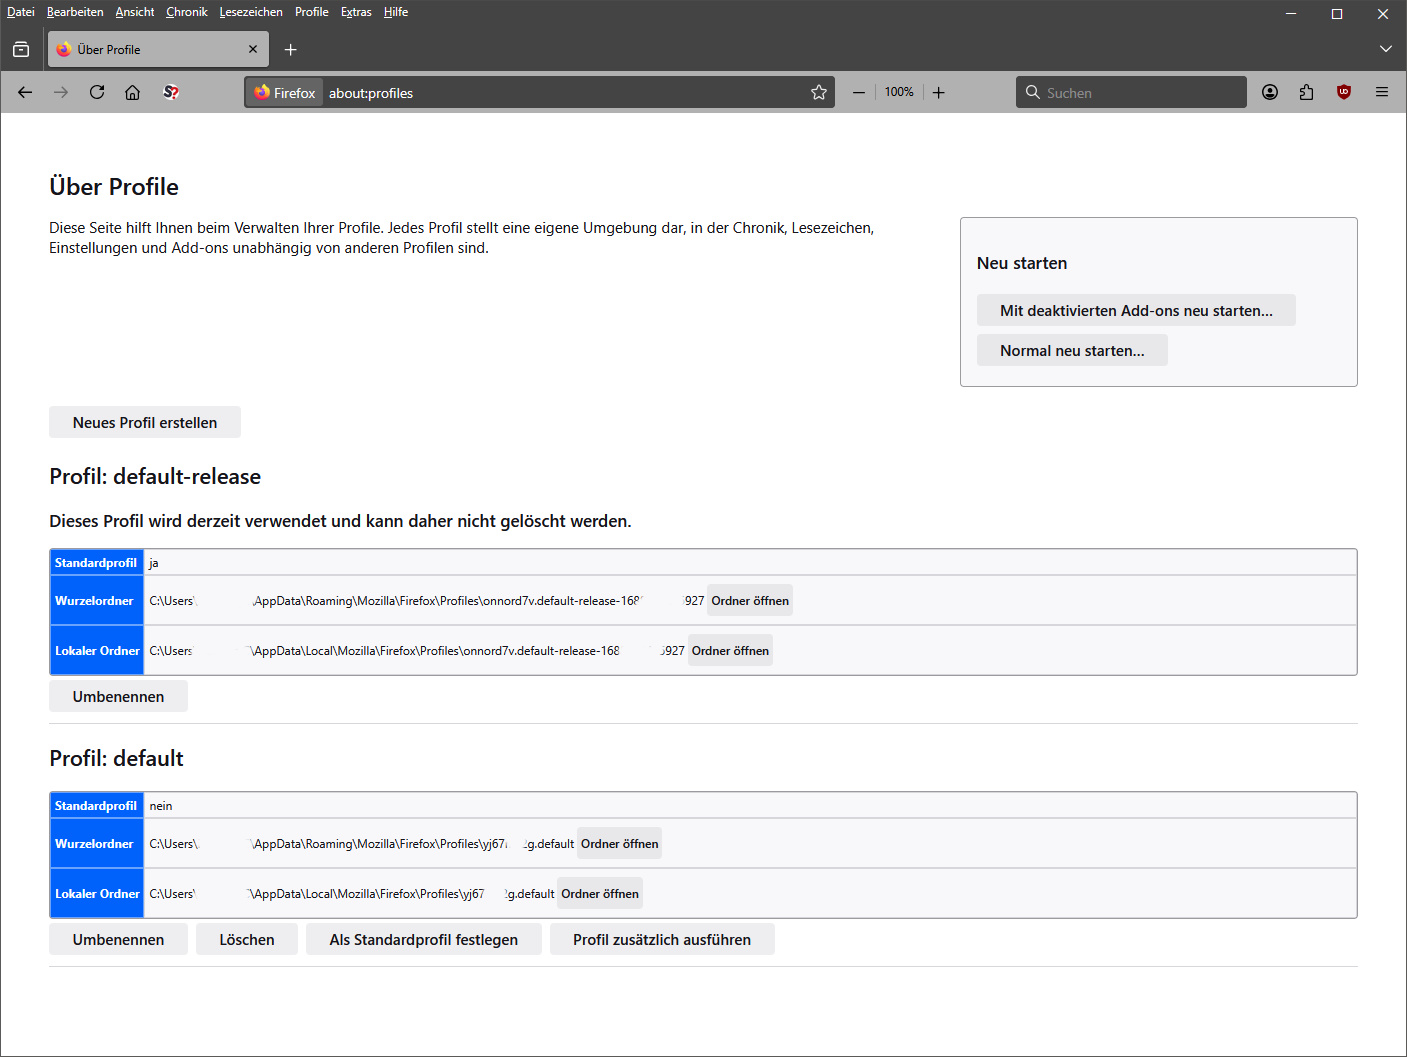
Task: Click the uBlock Origin shield icon
Action: click(x=1344, y=92)
